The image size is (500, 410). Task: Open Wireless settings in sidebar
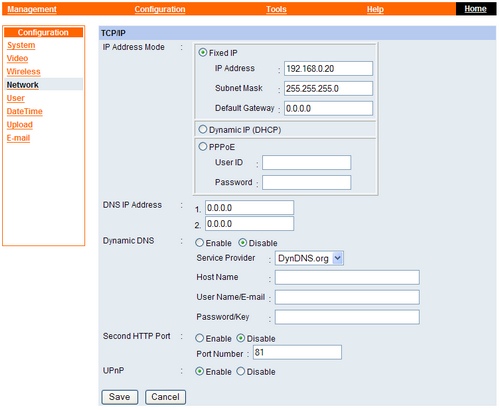pyautogui.click(x=23, y=72)
